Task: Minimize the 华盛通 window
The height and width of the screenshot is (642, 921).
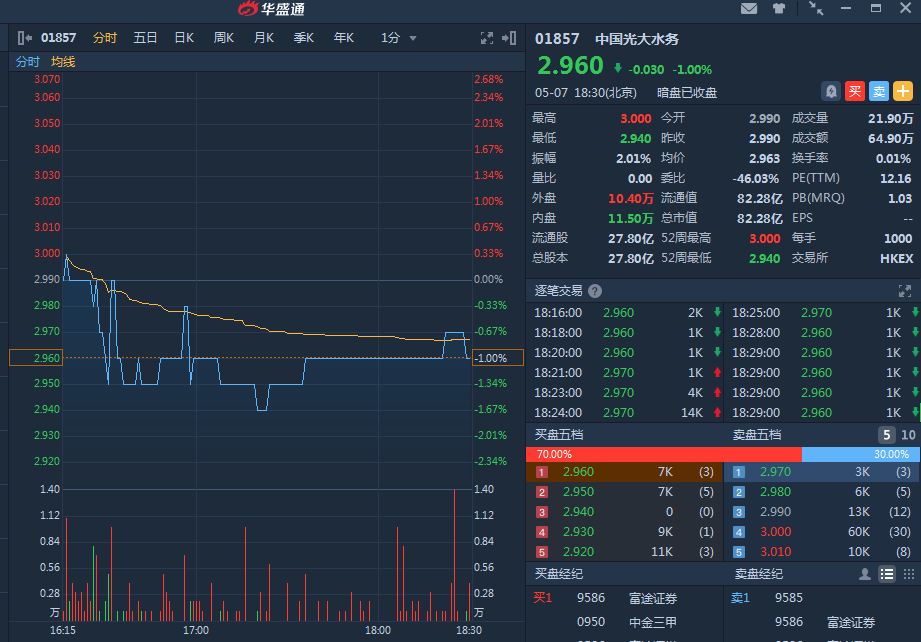Action: click(846, 8)
